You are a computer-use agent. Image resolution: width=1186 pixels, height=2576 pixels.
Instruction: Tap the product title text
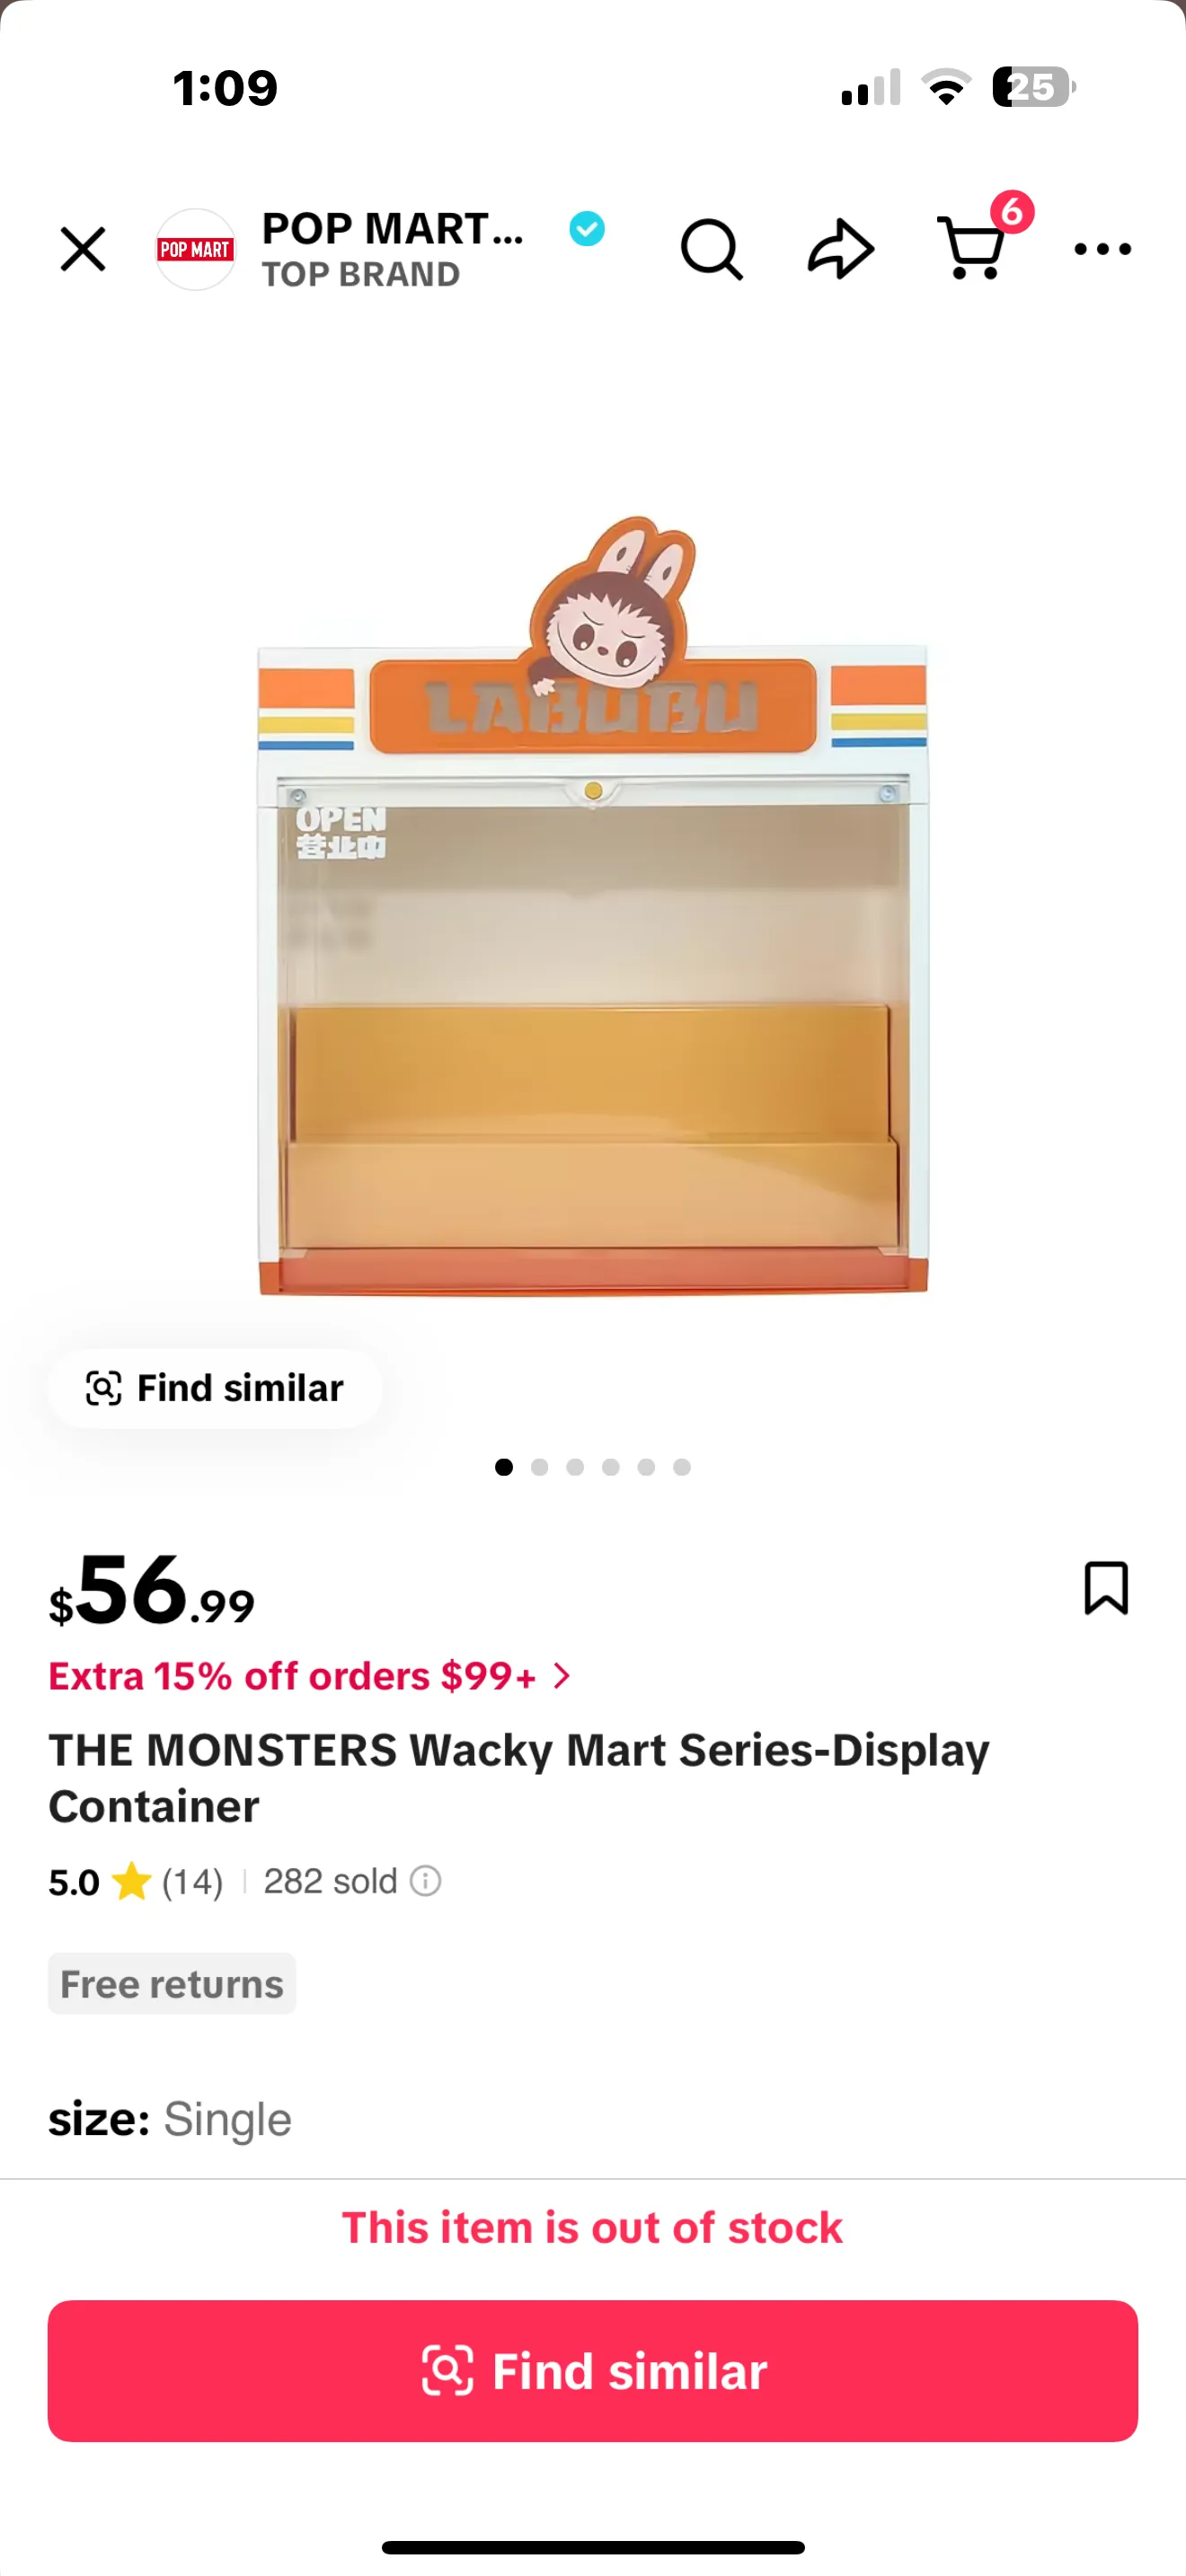pos(518,1778)
